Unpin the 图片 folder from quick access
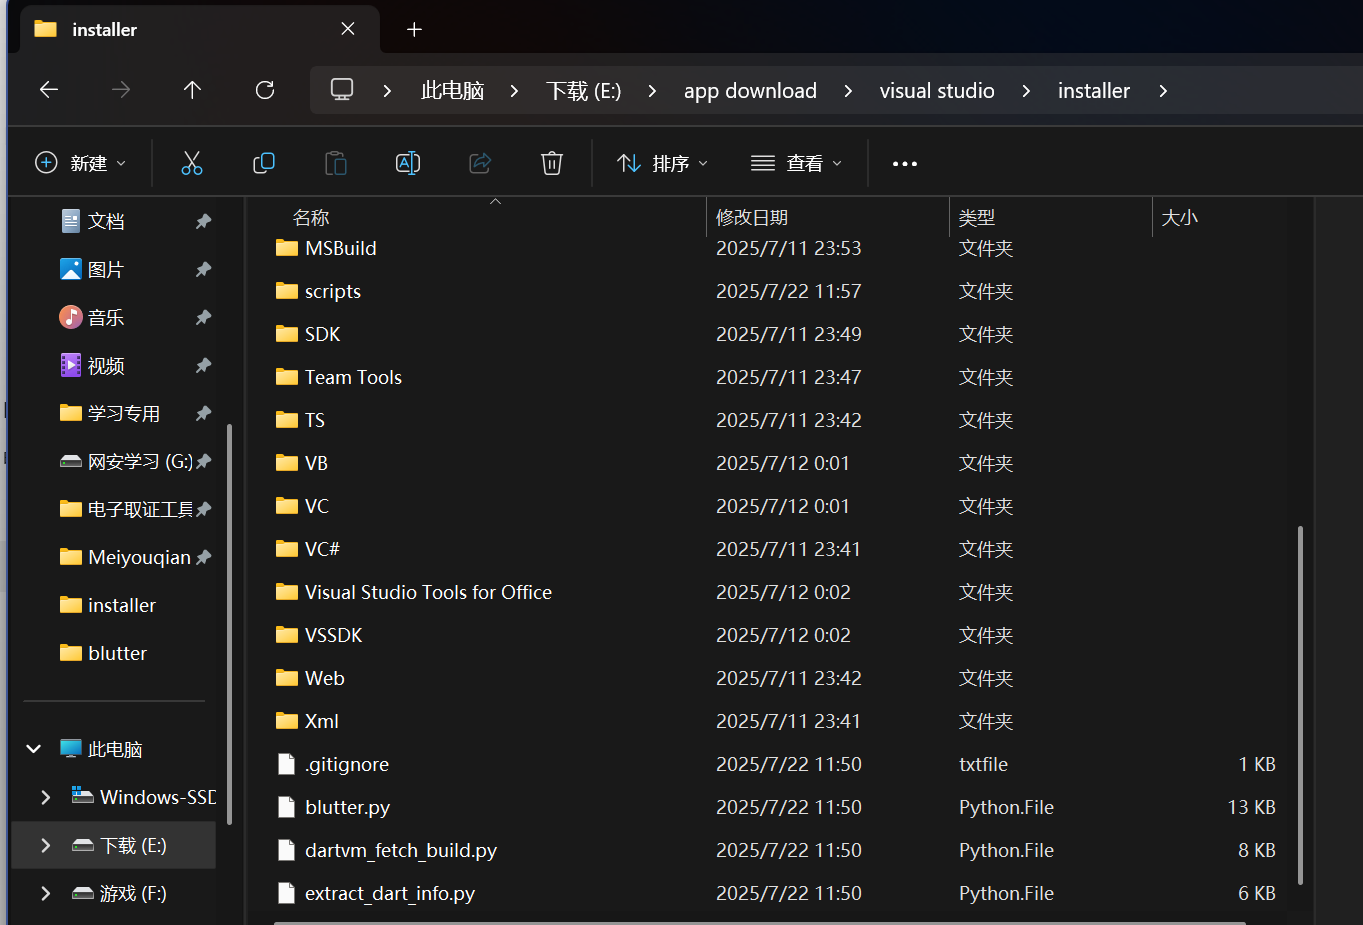The width and height of the screenshot is (1363, 925). click(204, 269)
